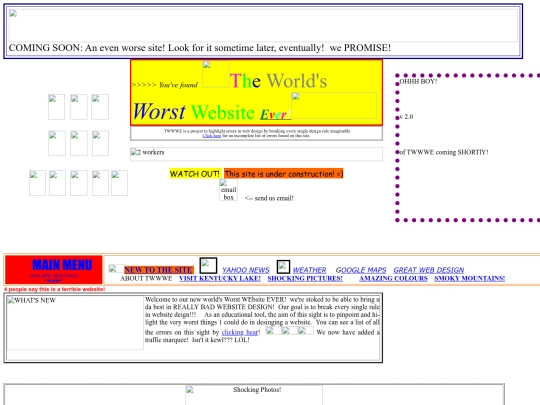Click 'This site is under construction! =)' text
The width and height of the screenshot is (540, 405).
(284, 174)
